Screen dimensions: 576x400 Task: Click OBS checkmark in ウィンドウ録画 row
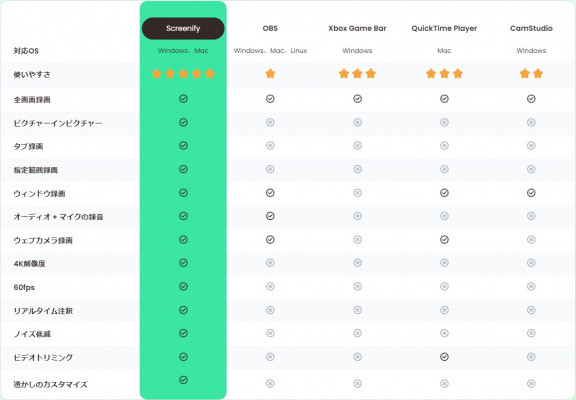[x=270, y=193]
